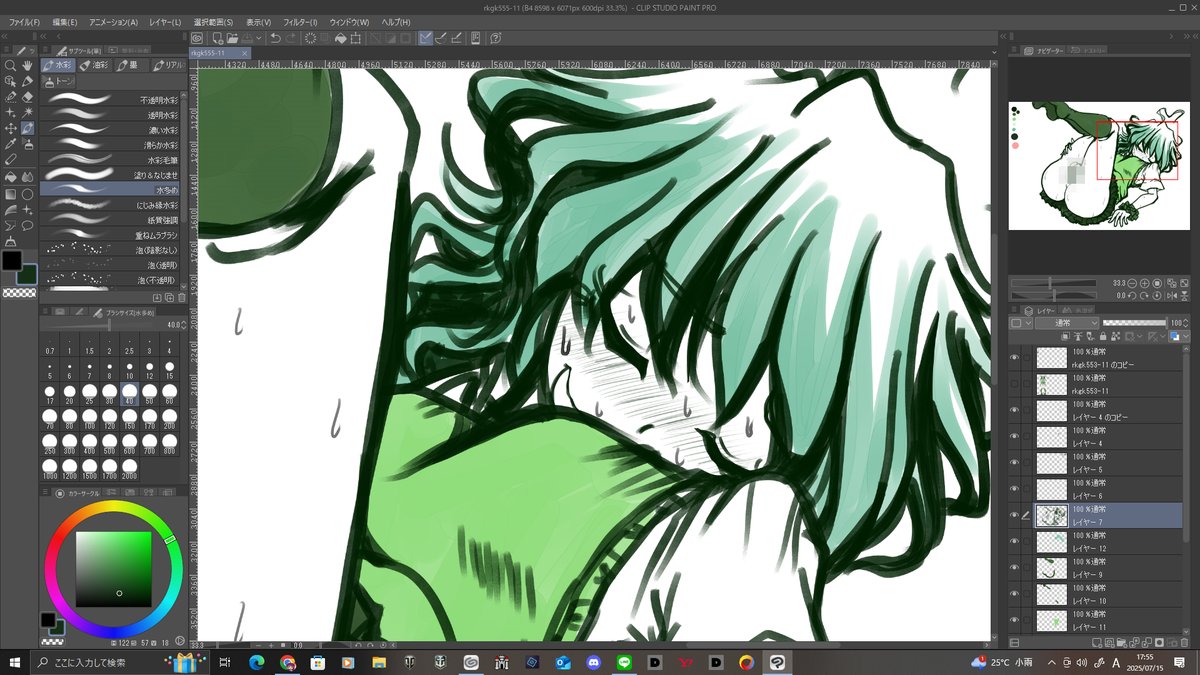Select the Move layer tool

(10, 129)
